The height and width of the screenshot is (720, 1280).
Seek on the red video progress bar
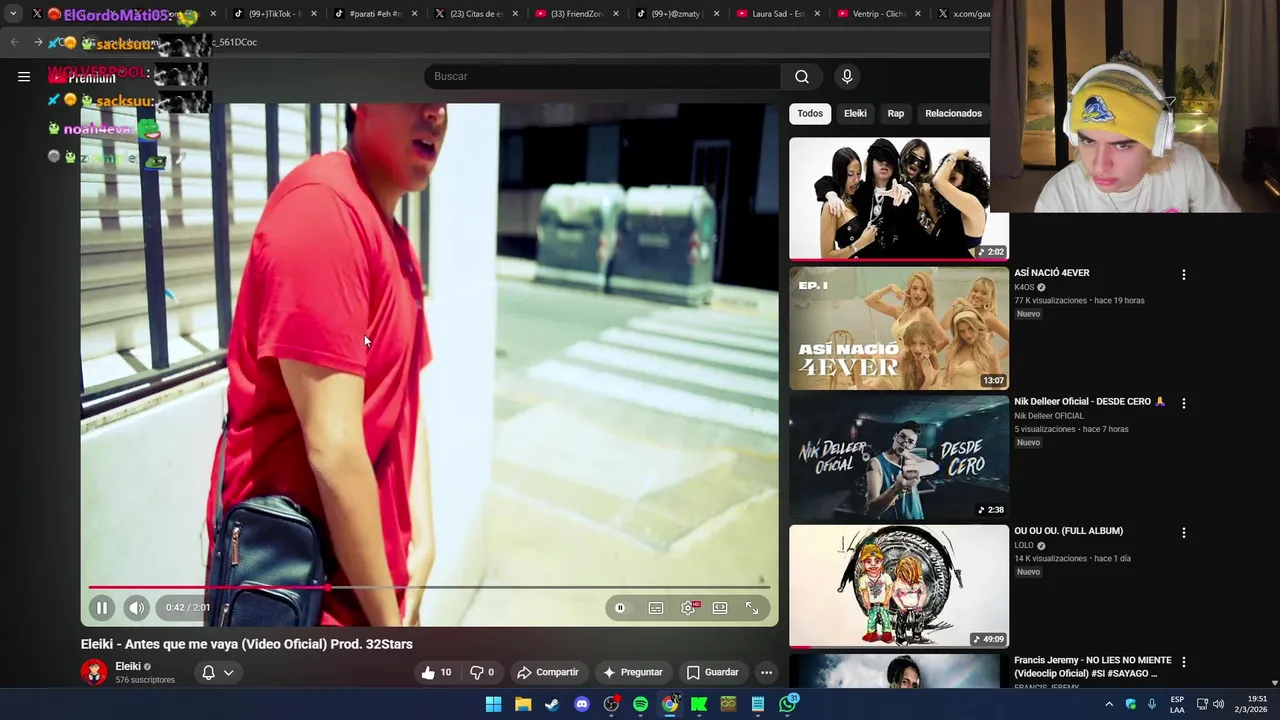[428, 588]
